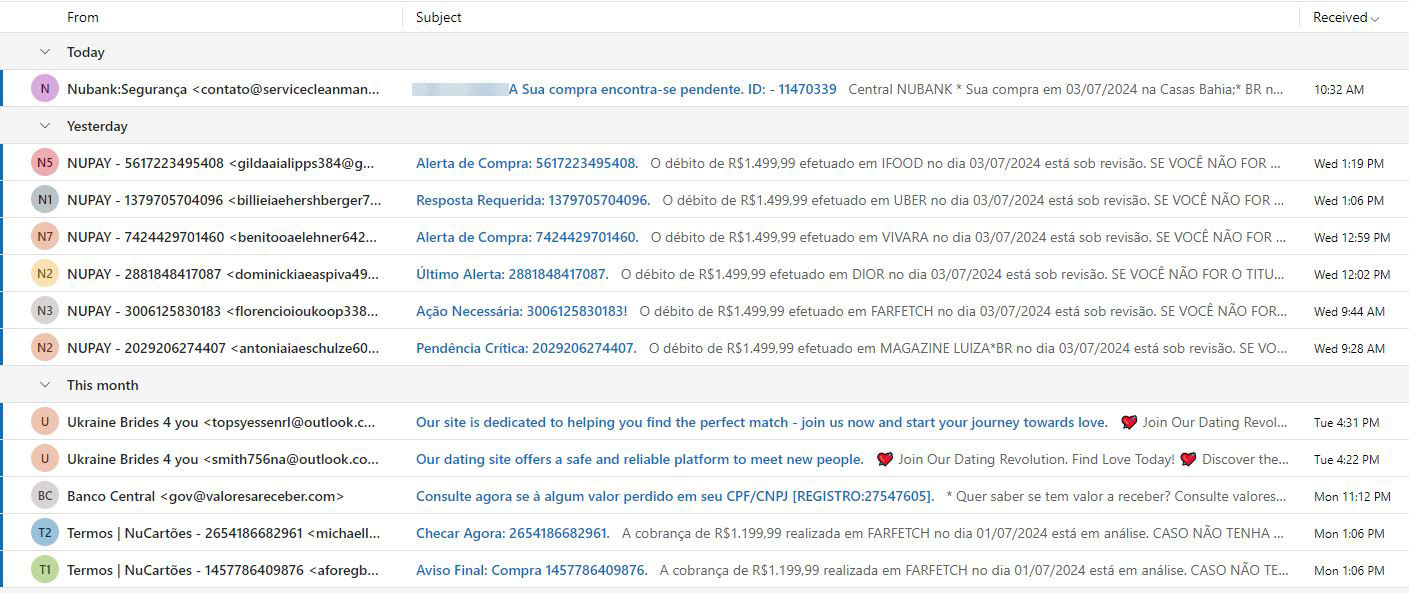Select the N3 avatar of the FARFETCH NUPAY email

click(45, 311)
